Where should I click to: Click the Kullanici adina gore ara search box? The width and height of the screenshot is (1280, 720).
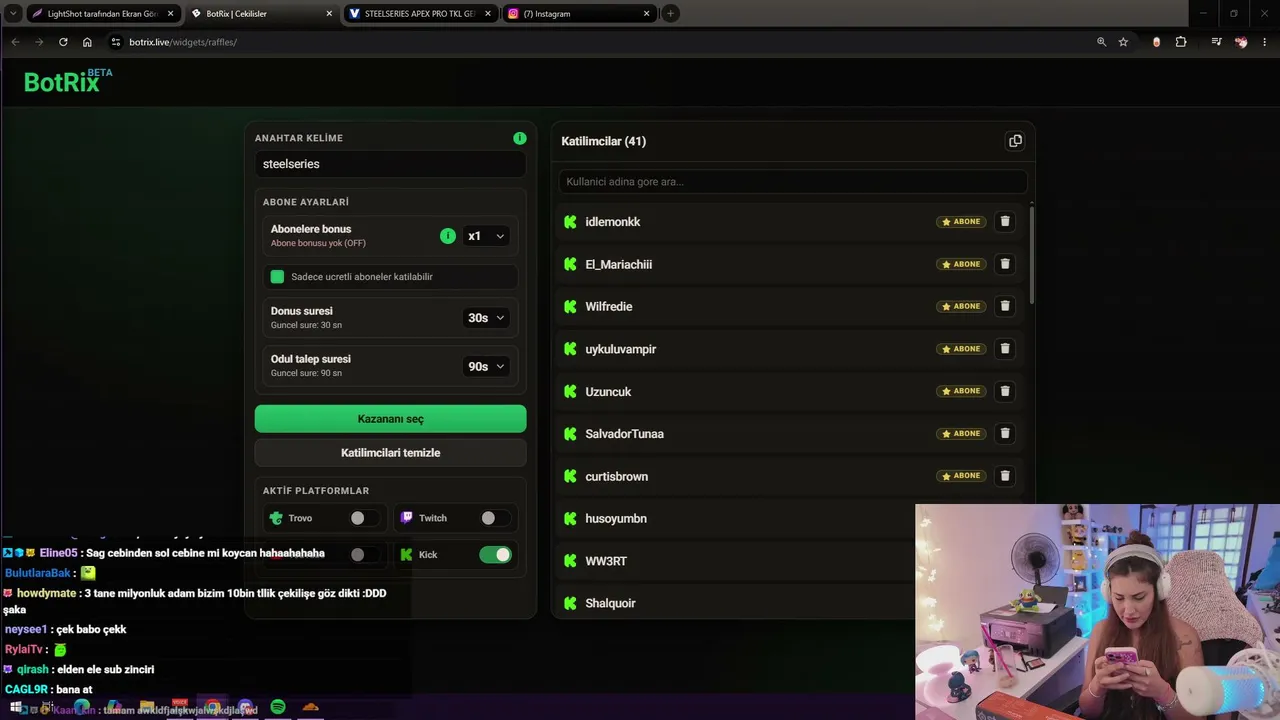click(x=793, y=182)
